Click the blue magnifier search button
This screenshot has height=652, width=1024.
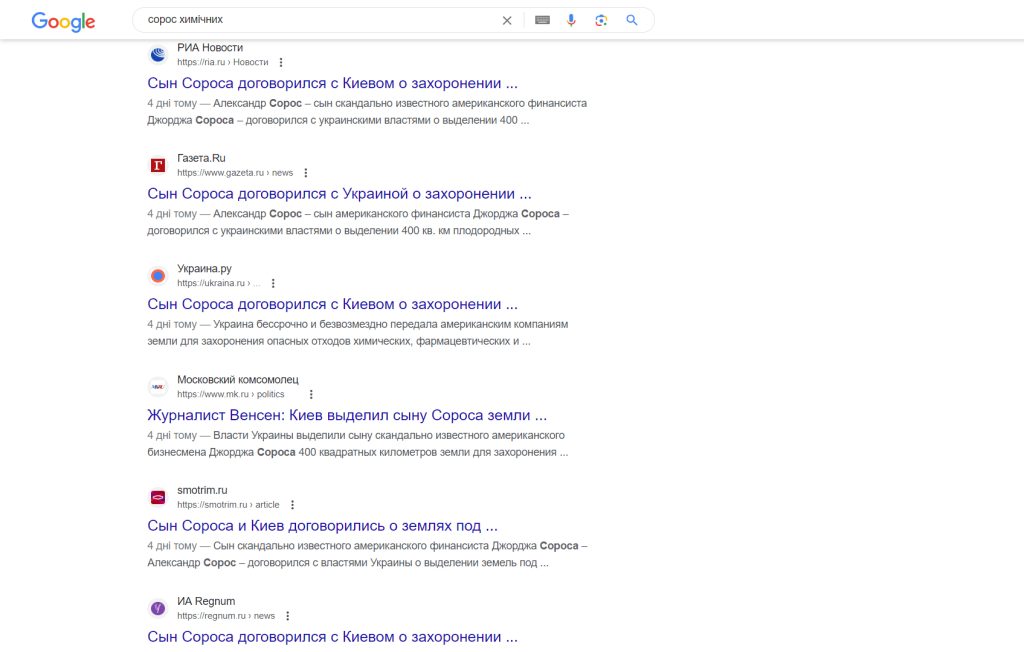[x=632, y=20]
